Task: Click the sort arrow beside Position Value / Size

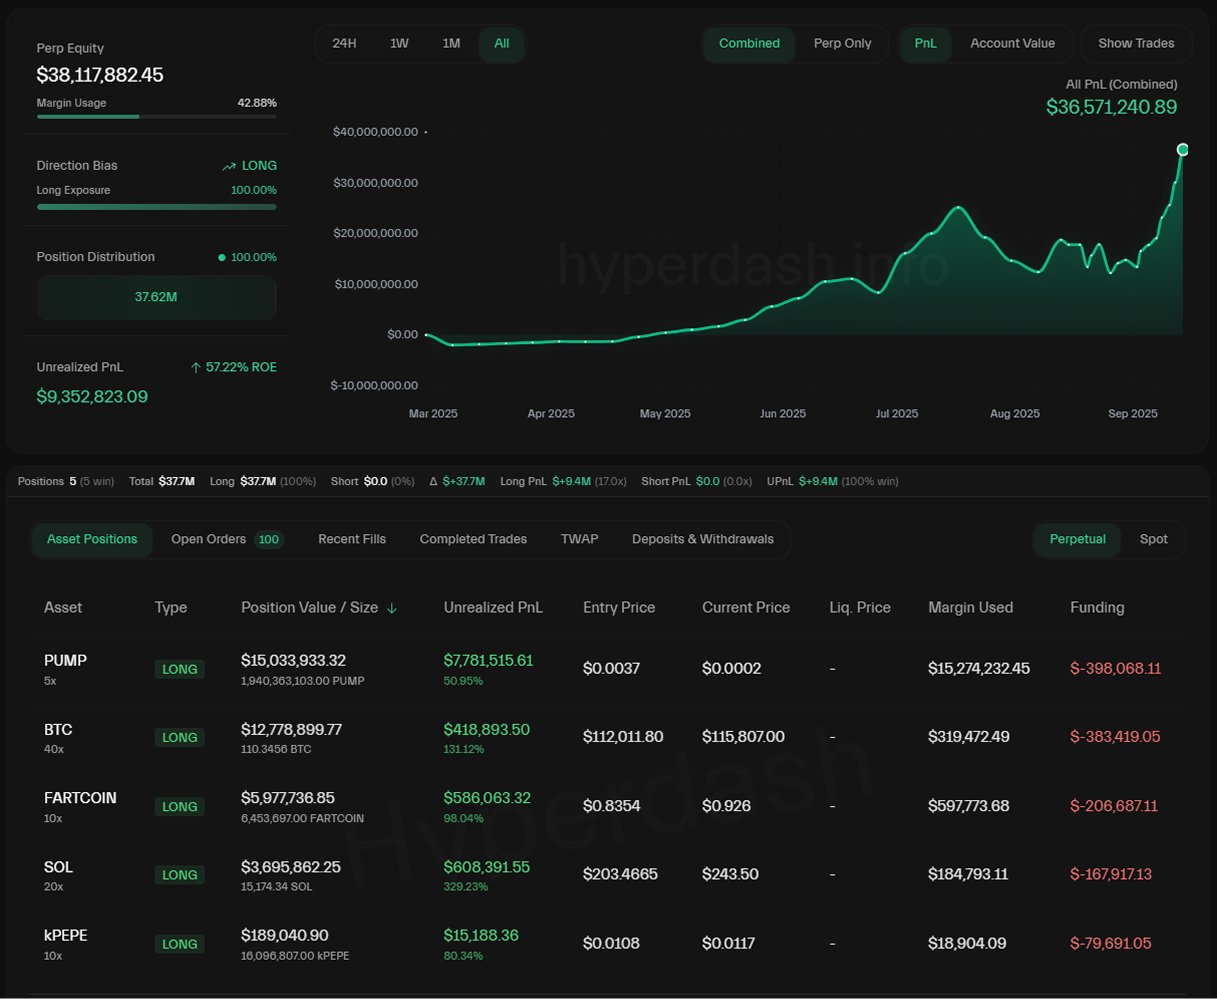Action: (x=392, y=608)
